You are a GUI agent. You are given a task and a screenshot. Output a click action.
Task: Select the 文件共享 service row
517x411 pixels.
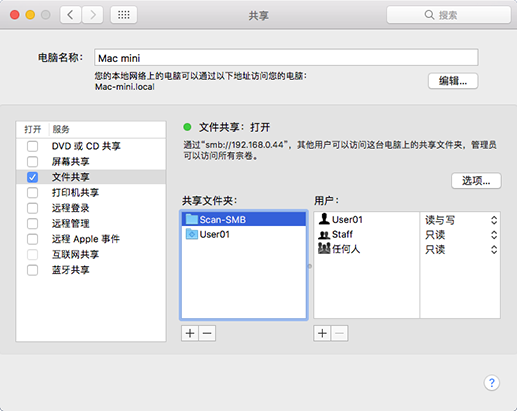pos(91,177)
